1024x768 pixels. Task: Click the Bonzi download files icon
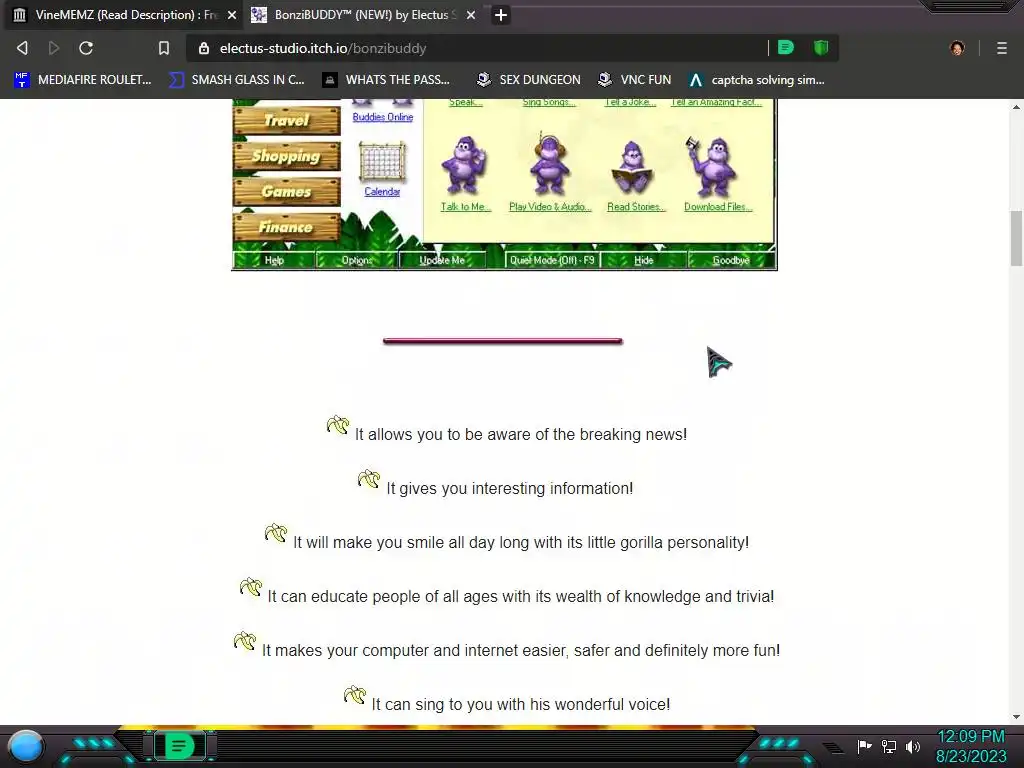tap(712, 166)
